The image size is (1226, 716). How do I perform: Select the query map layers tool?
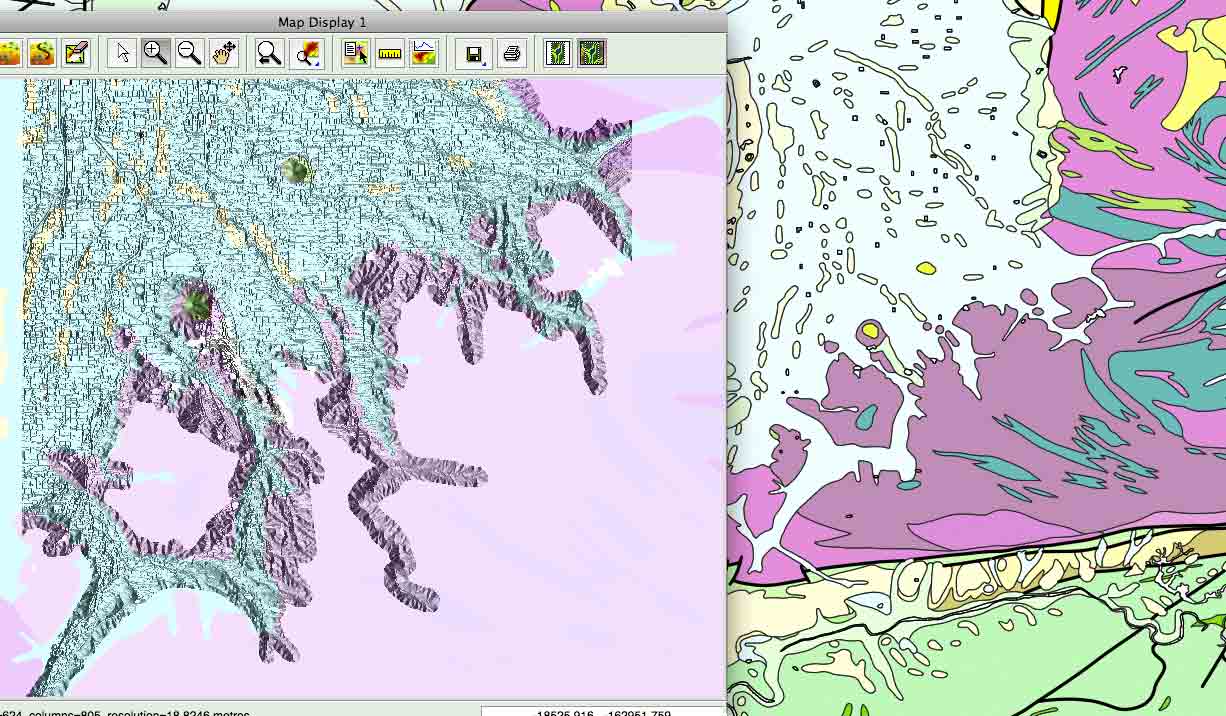[x=355, y=52]
